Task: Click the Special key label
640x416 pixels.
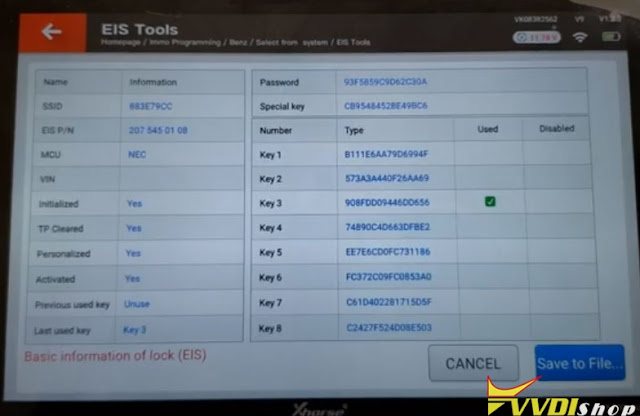Action: [x=282, y=107]
